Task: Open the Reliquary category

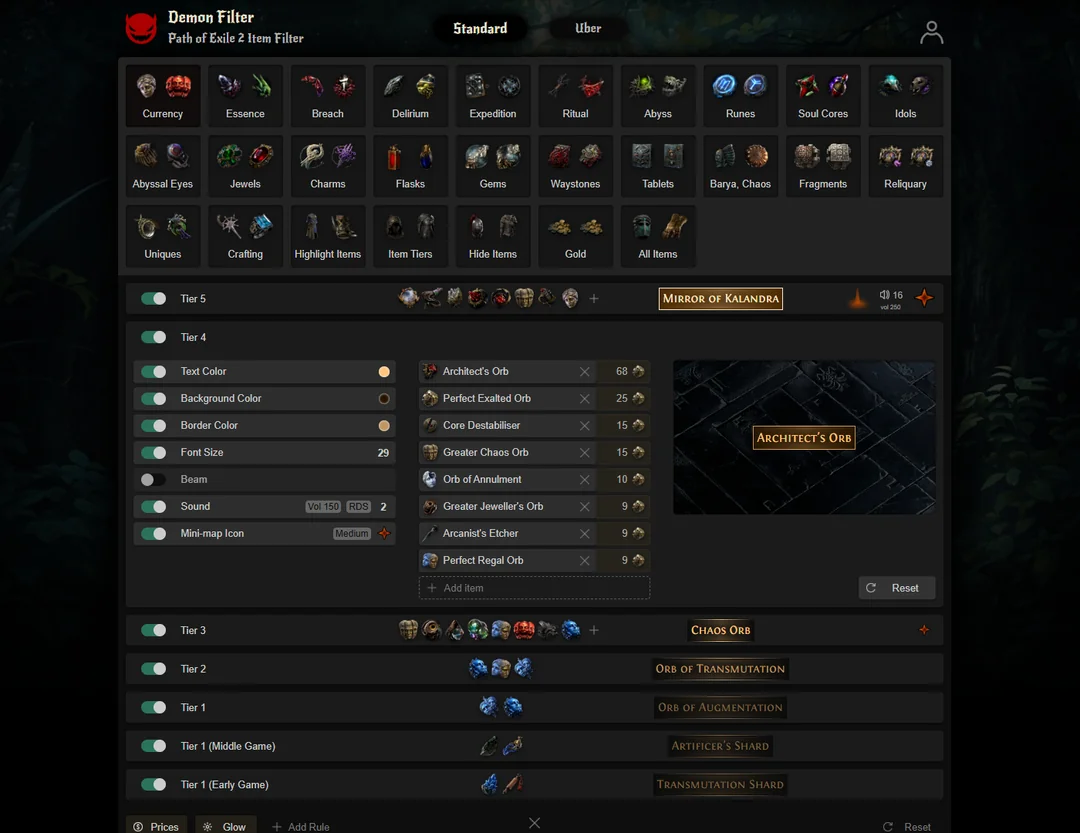Action: (x=906, y=166)
